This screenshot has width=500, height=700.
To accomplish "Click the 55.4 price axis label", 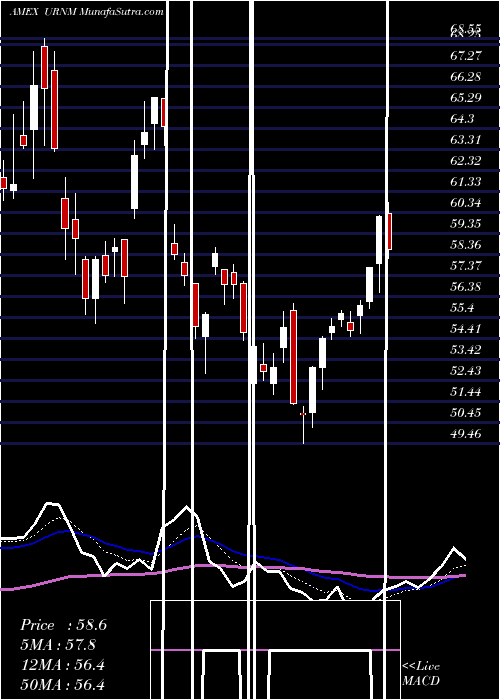I will 462,308.
